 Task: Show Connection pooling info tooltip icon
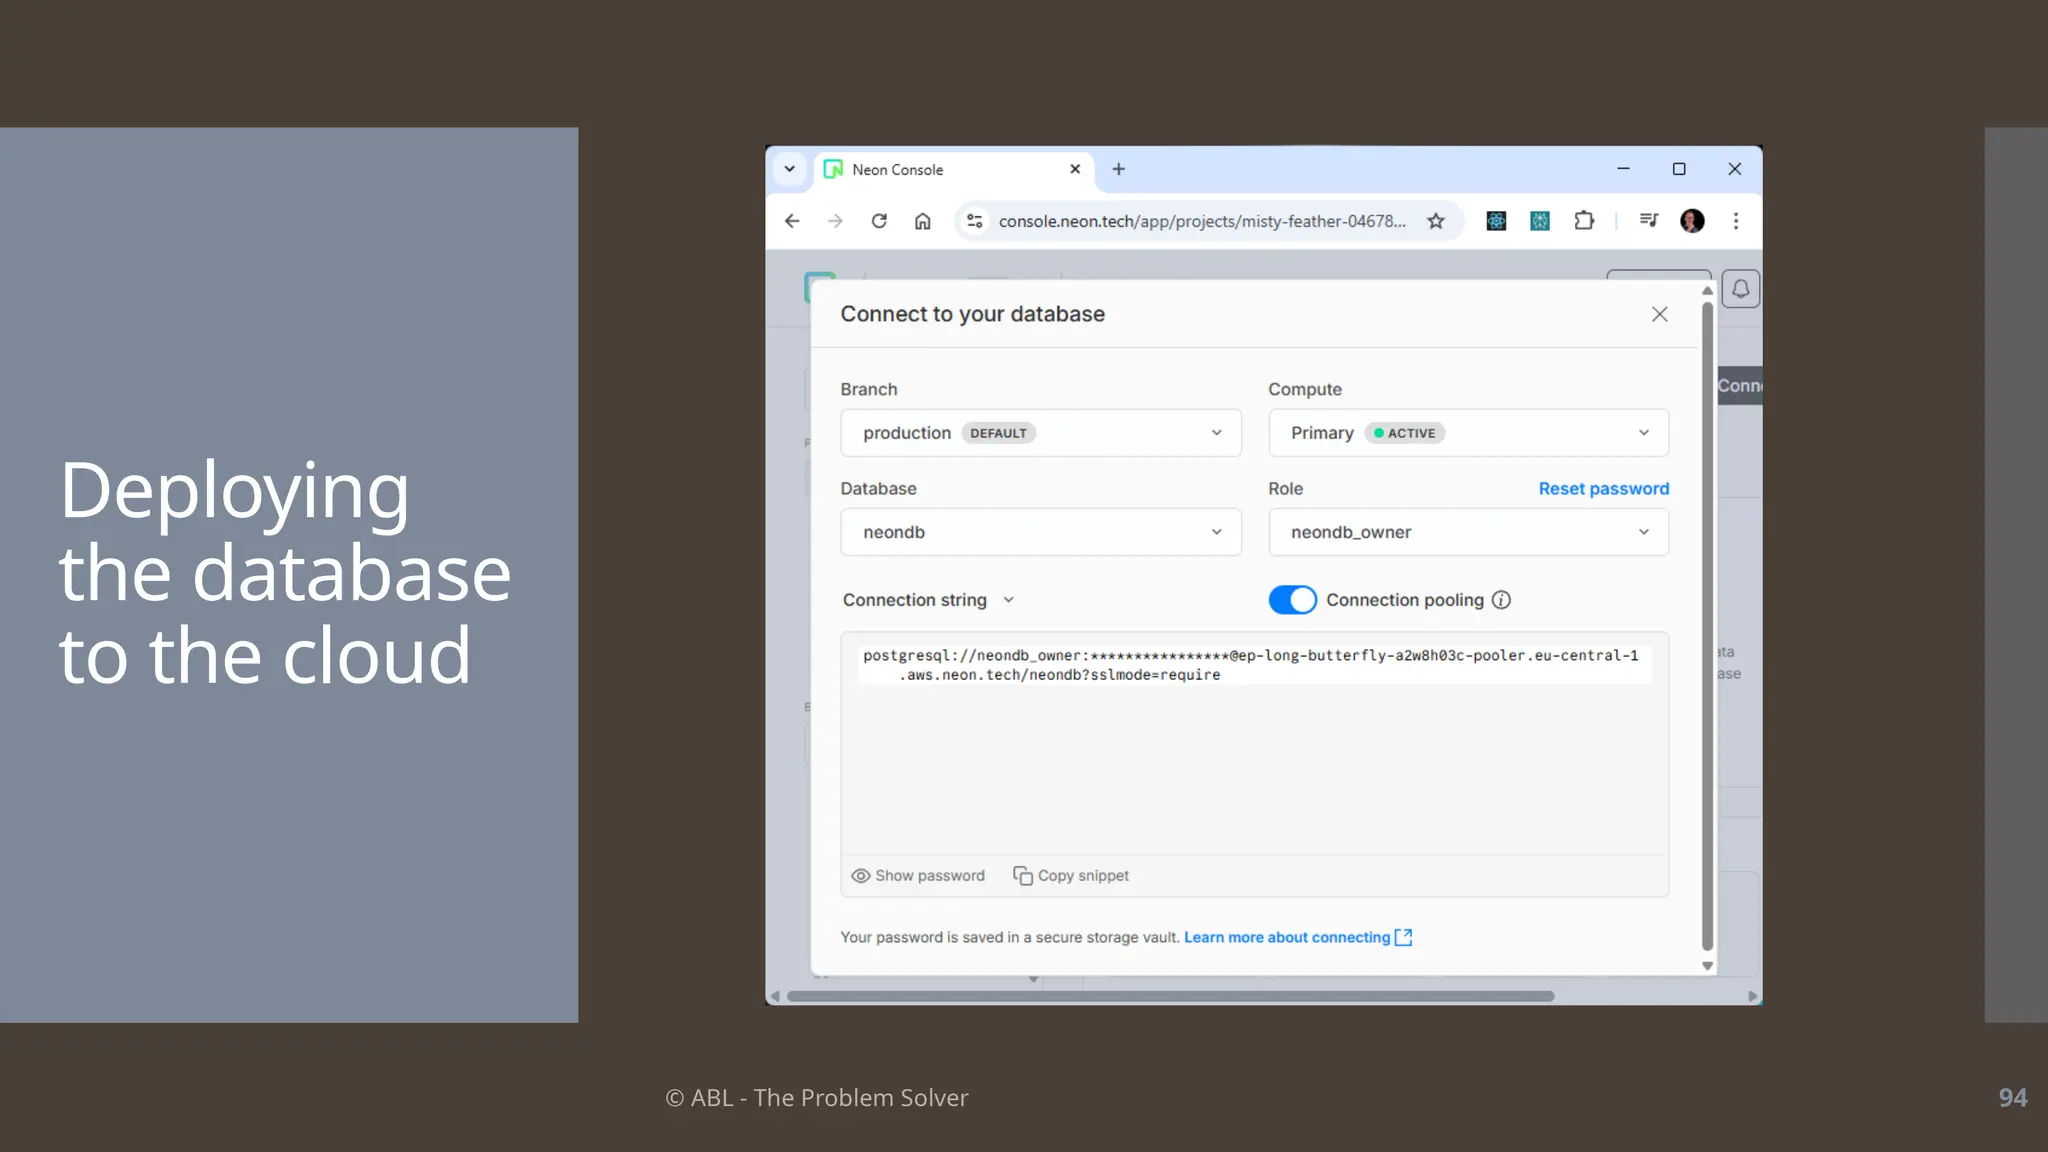[x=1501, y=600]
